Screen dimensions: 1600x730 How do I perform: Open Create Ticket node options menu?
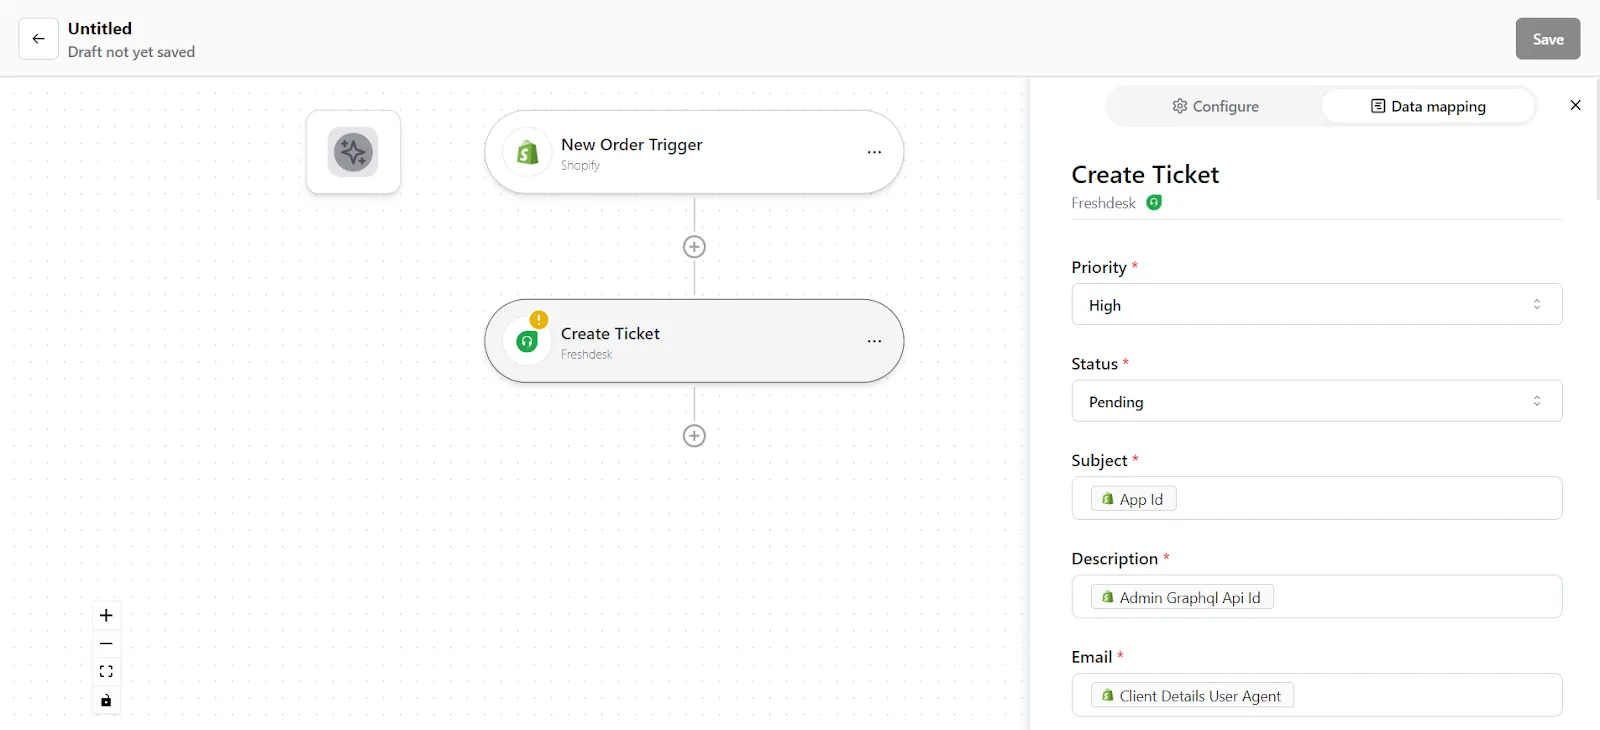pos(874,341)
